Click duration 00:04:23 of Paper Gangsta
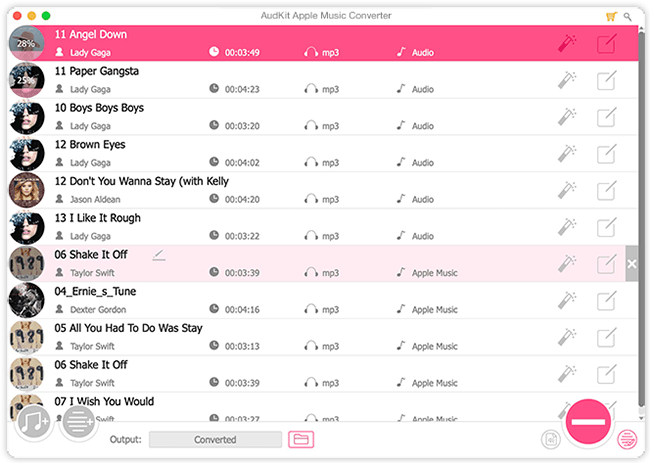Image resolution: width=650 pixels, height=463 pixels. 242,89
